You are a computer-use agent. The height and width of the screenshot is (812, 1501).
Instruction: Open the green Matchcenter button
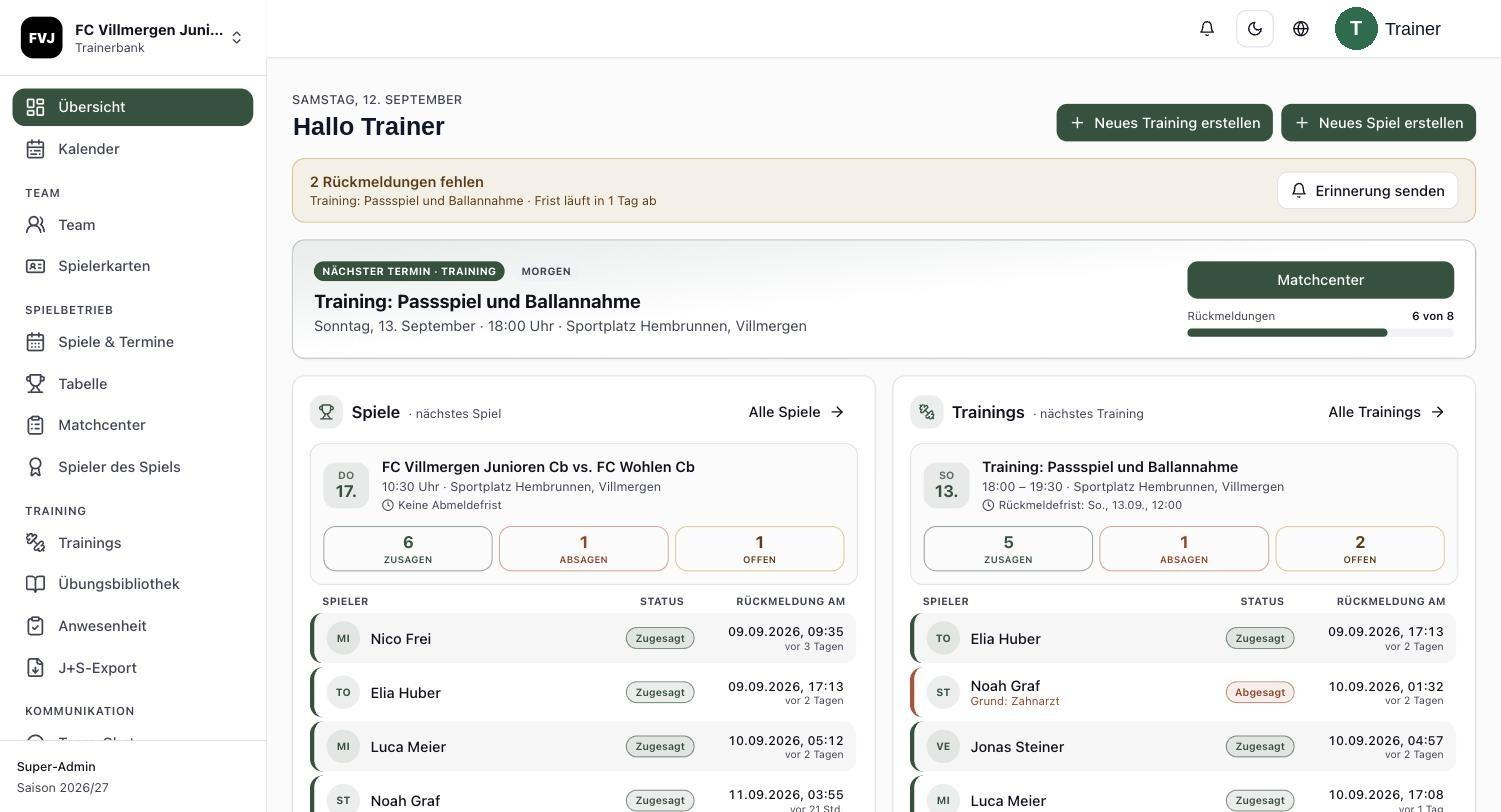(1321, 280)
